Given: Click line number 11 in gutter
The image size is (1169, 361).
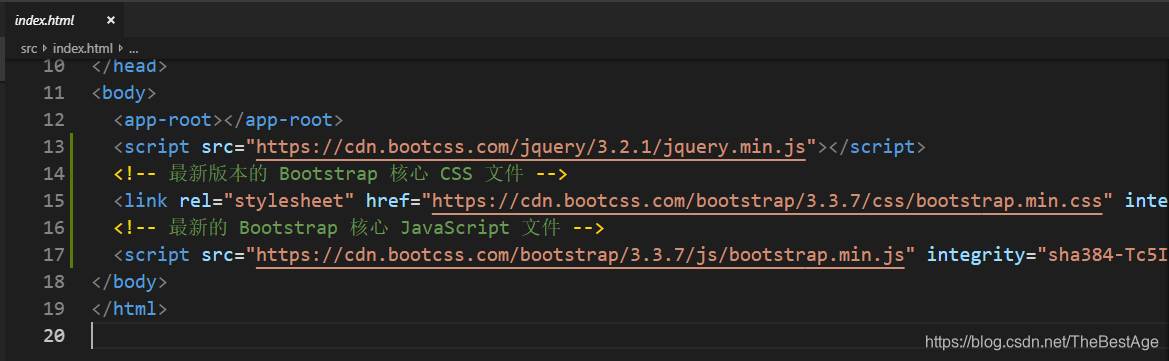Looking at the screenshot, I should coord(54,93).
